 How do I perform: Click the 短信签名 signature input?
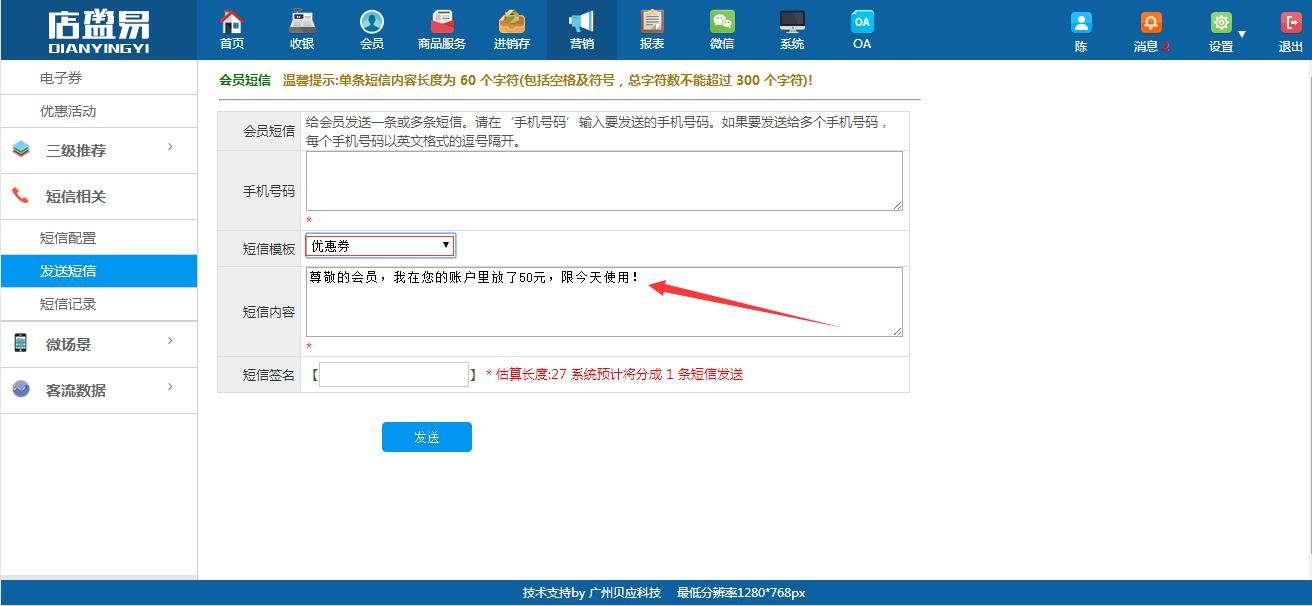coord(394,374)
